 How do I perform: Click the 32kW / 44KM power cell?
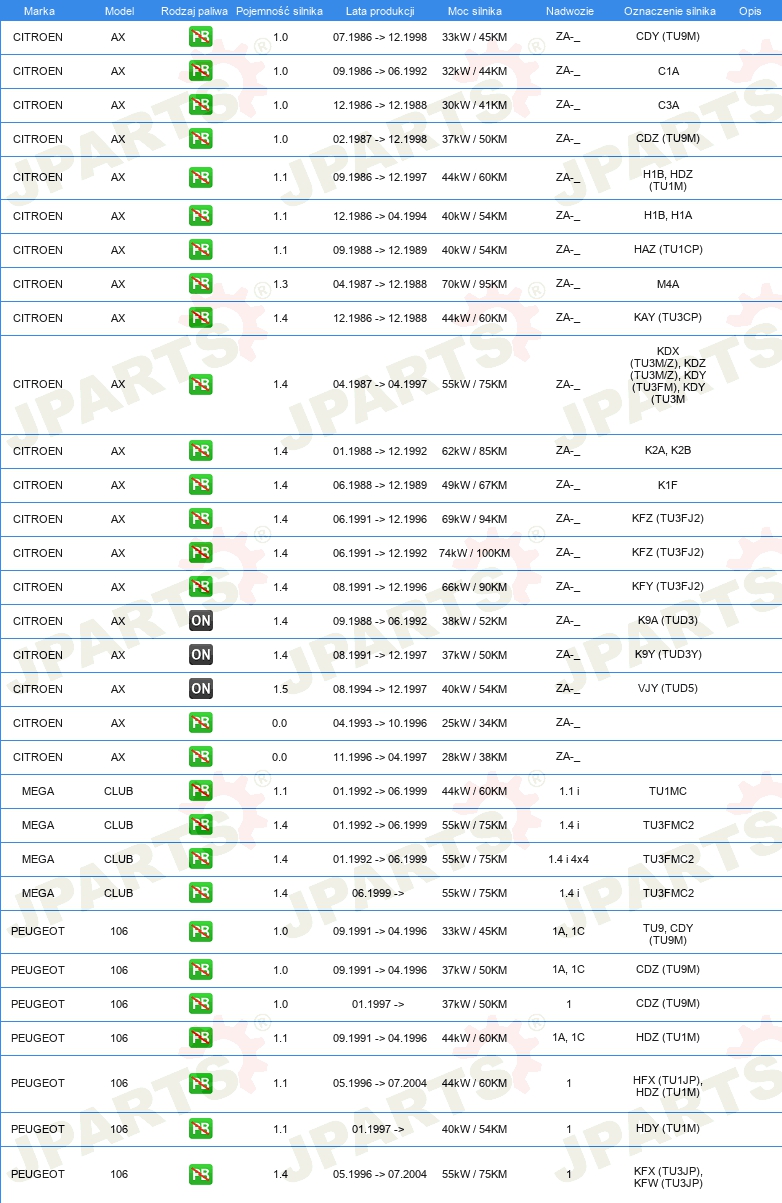click(x=475, y=71)
